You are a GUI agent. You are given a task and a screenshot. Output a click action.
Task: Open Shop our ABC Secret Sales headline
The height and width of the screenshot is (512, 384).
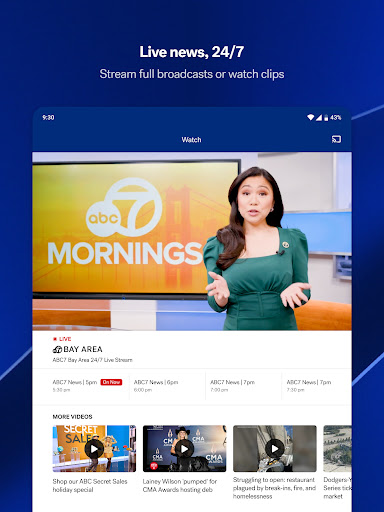click(90, 485)
